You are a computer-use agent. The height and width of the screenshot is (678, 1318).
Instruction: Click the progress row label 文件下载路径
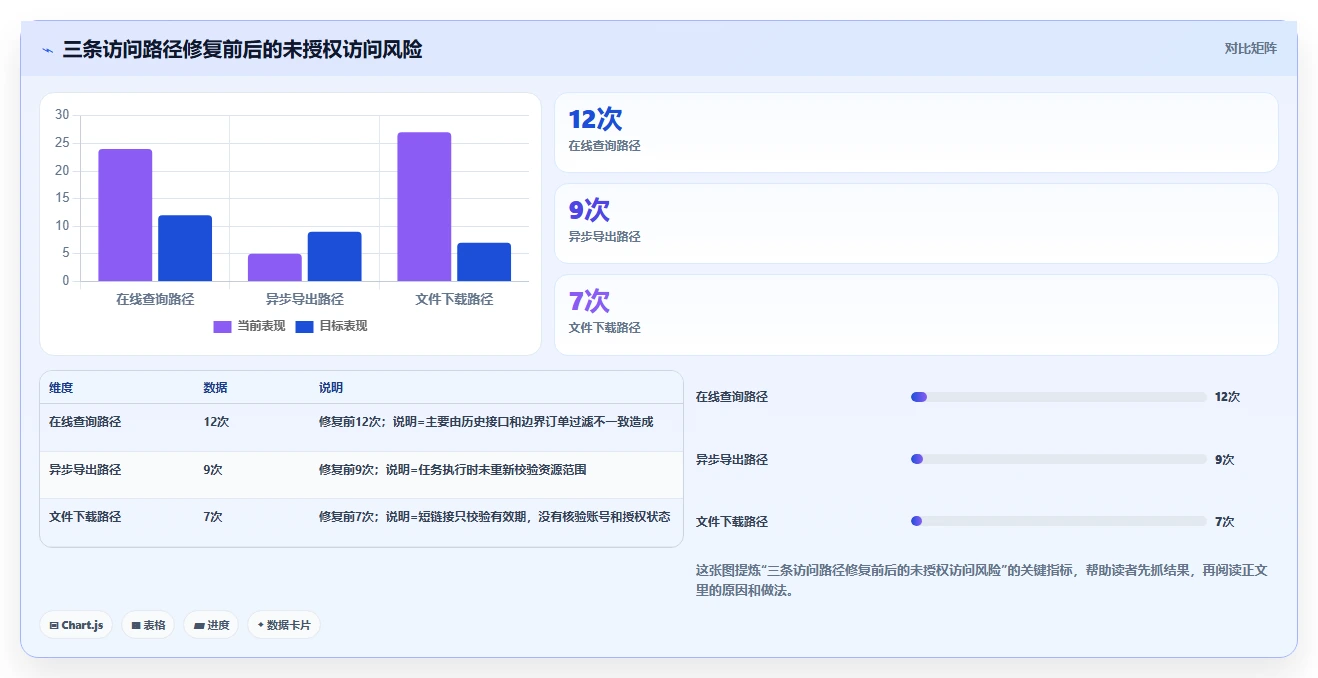tap(732, 522)
